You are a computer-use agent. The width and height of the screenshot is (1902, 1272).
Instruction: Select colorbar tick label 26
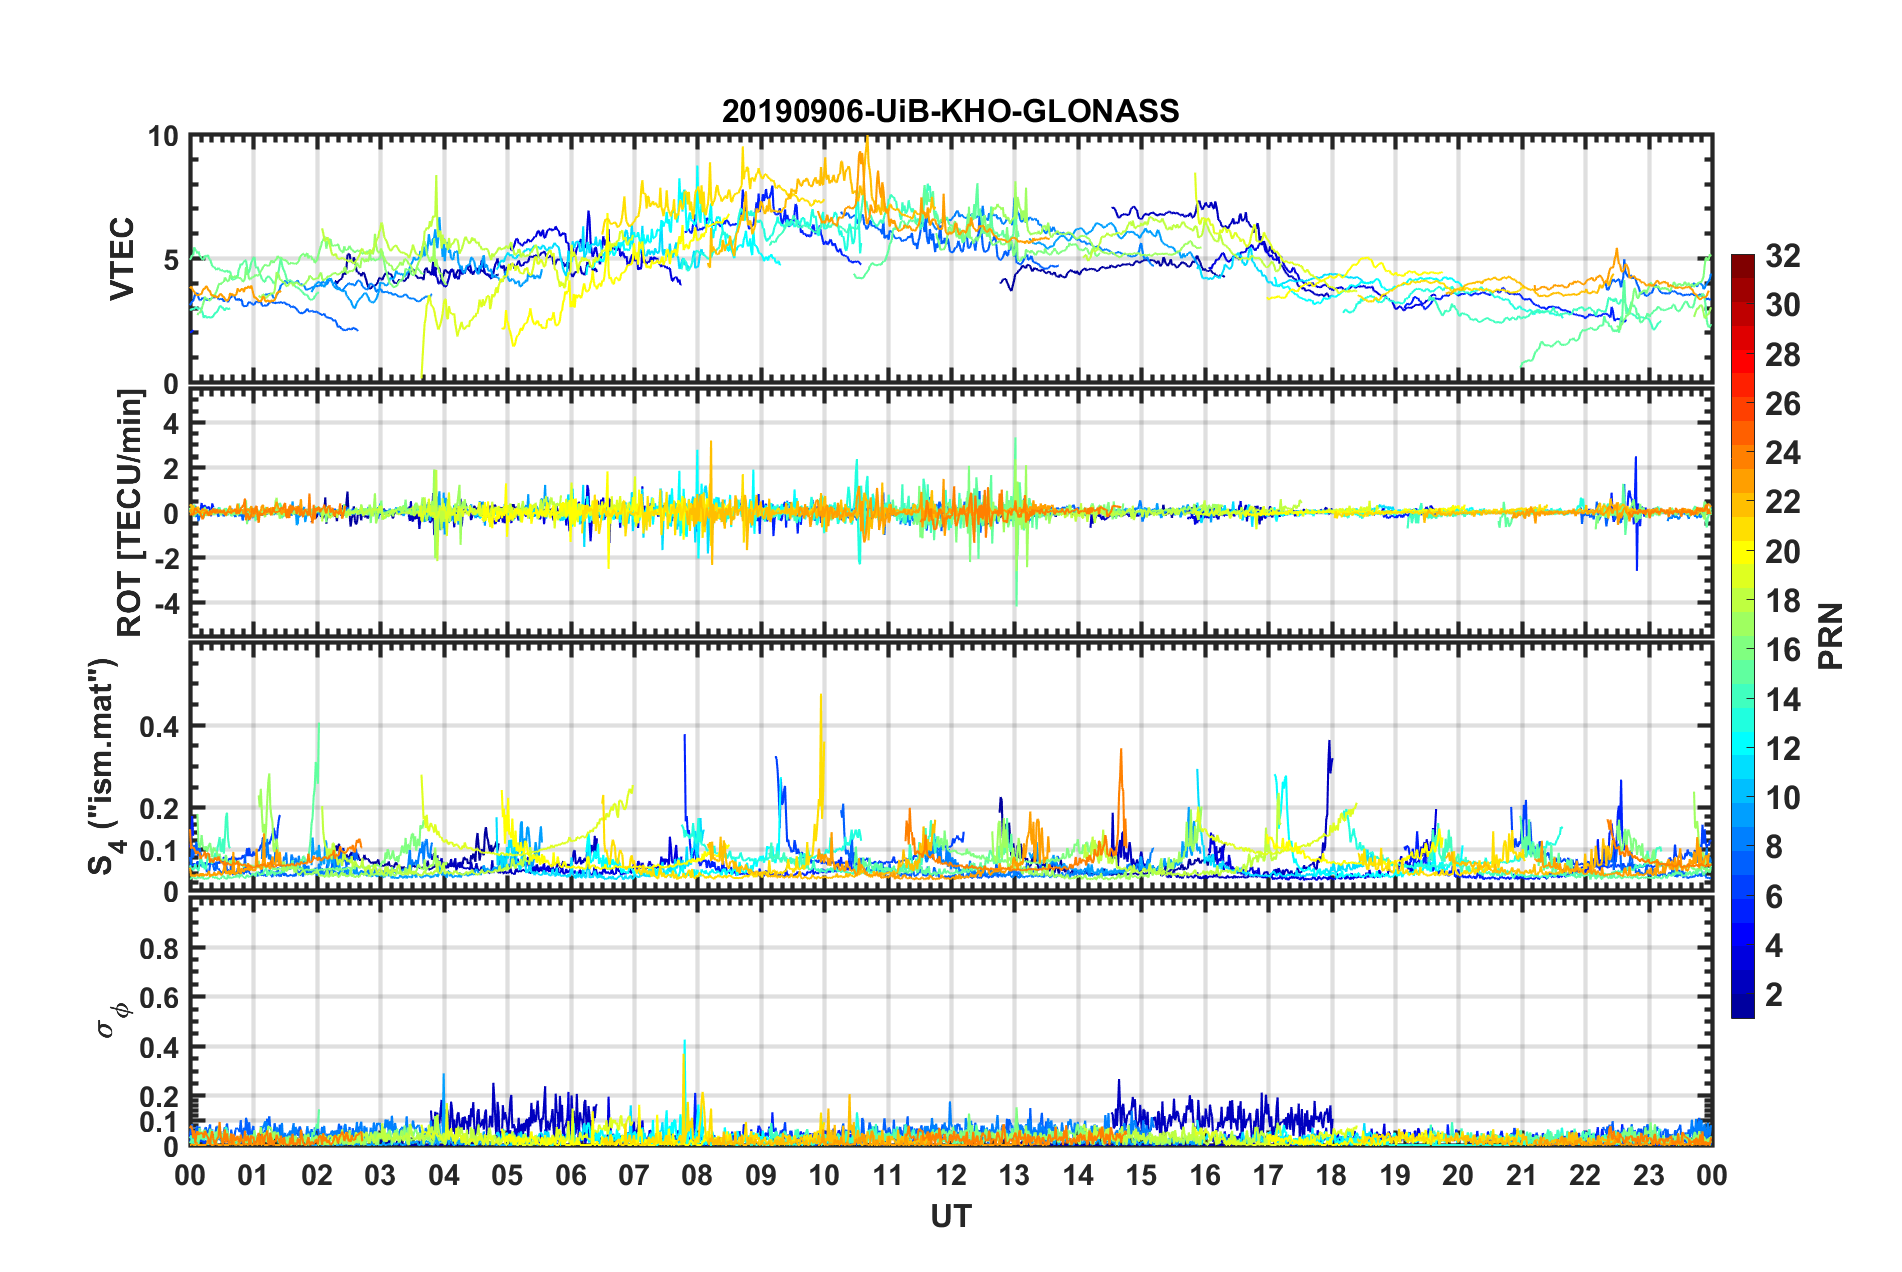point(1782,404)
